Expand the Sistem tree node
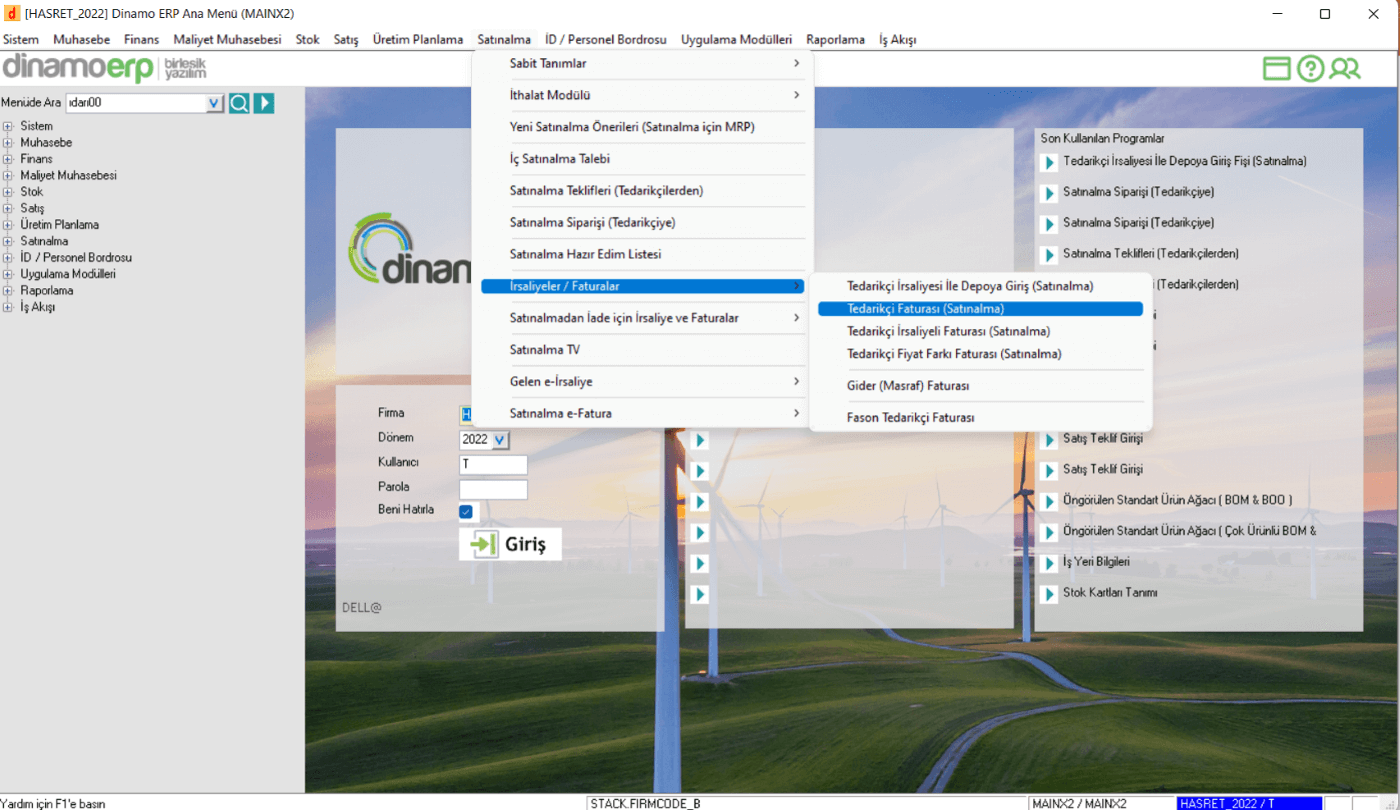The width and height of the screenshot is (1400, 810). (8, 126)
